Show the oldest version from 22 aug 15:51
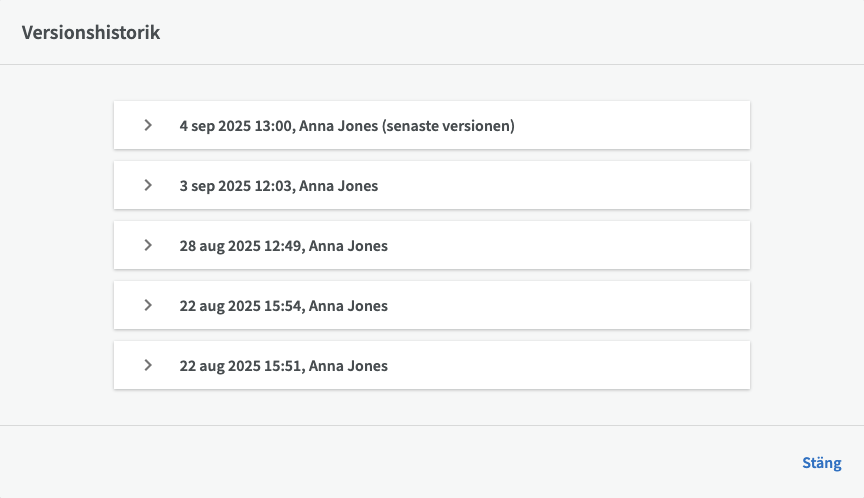 (x=431, y=366)
